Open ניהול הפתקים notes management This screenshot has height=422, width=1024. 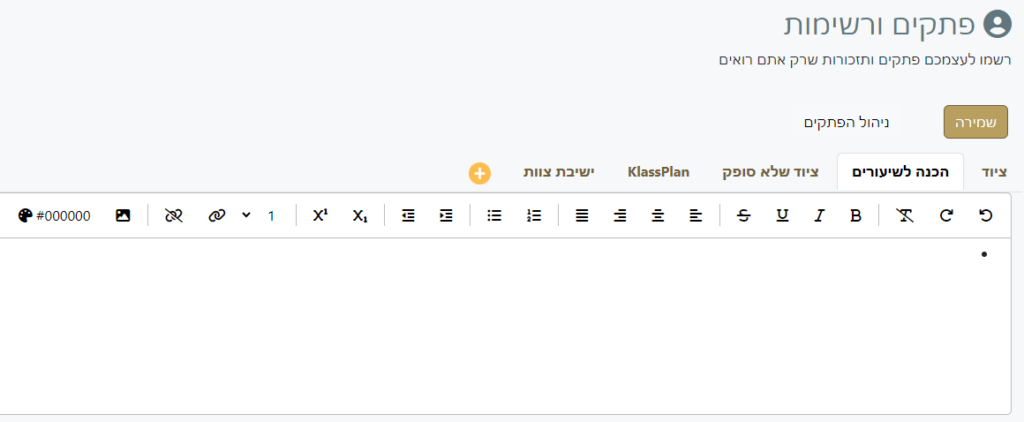pos(848,122)
